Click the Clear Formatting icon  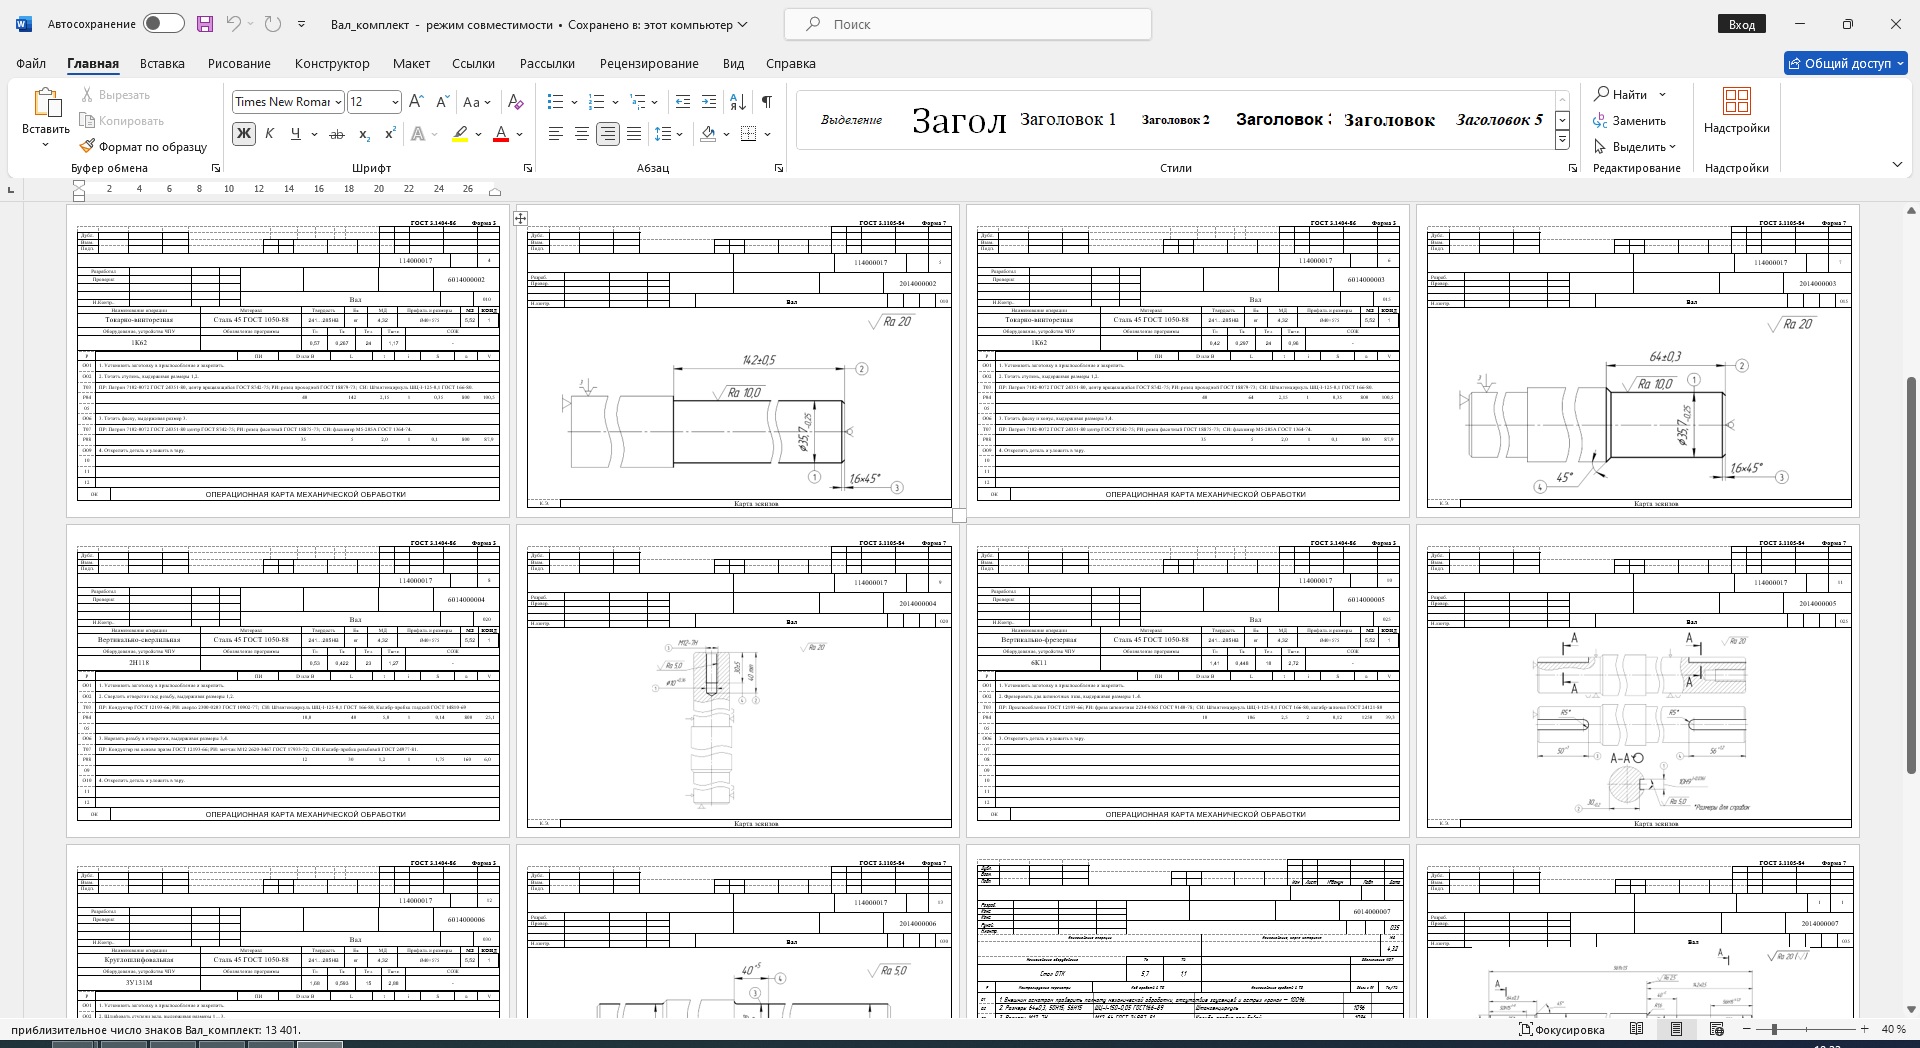pyautogui.click(x=515, y=102)
